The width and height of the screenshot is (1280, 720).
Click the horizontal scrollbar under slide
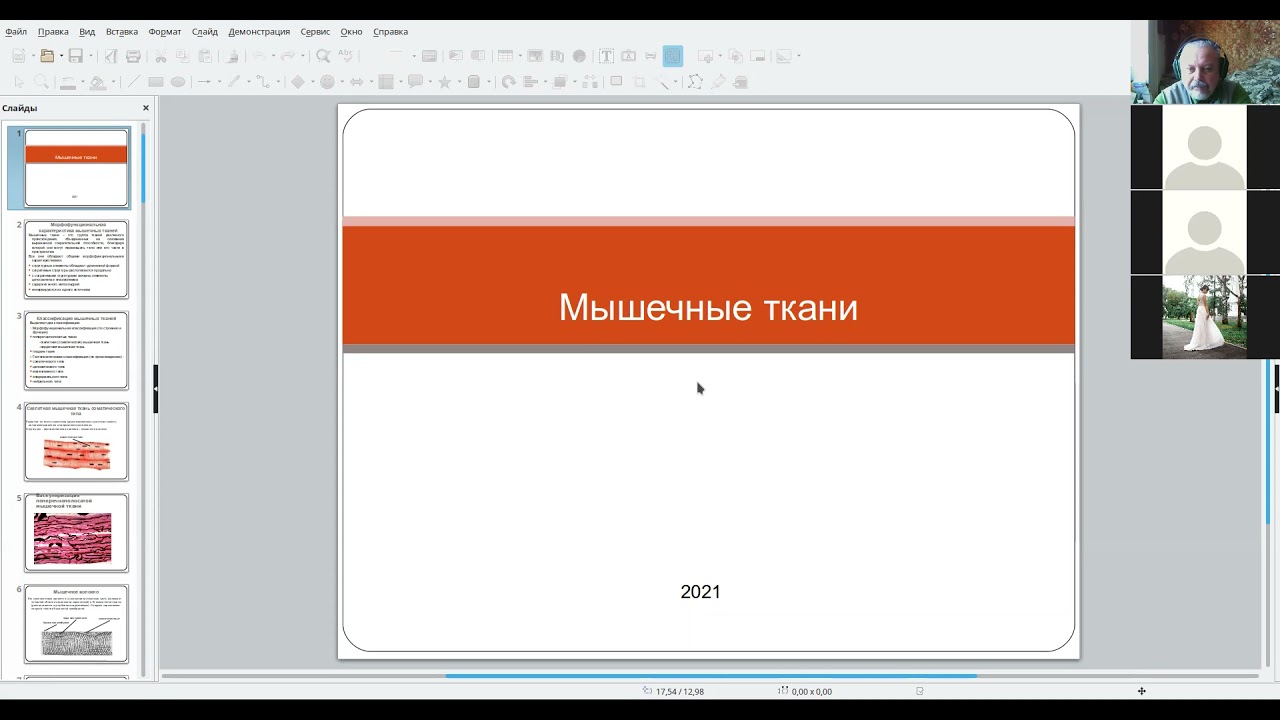710,675
